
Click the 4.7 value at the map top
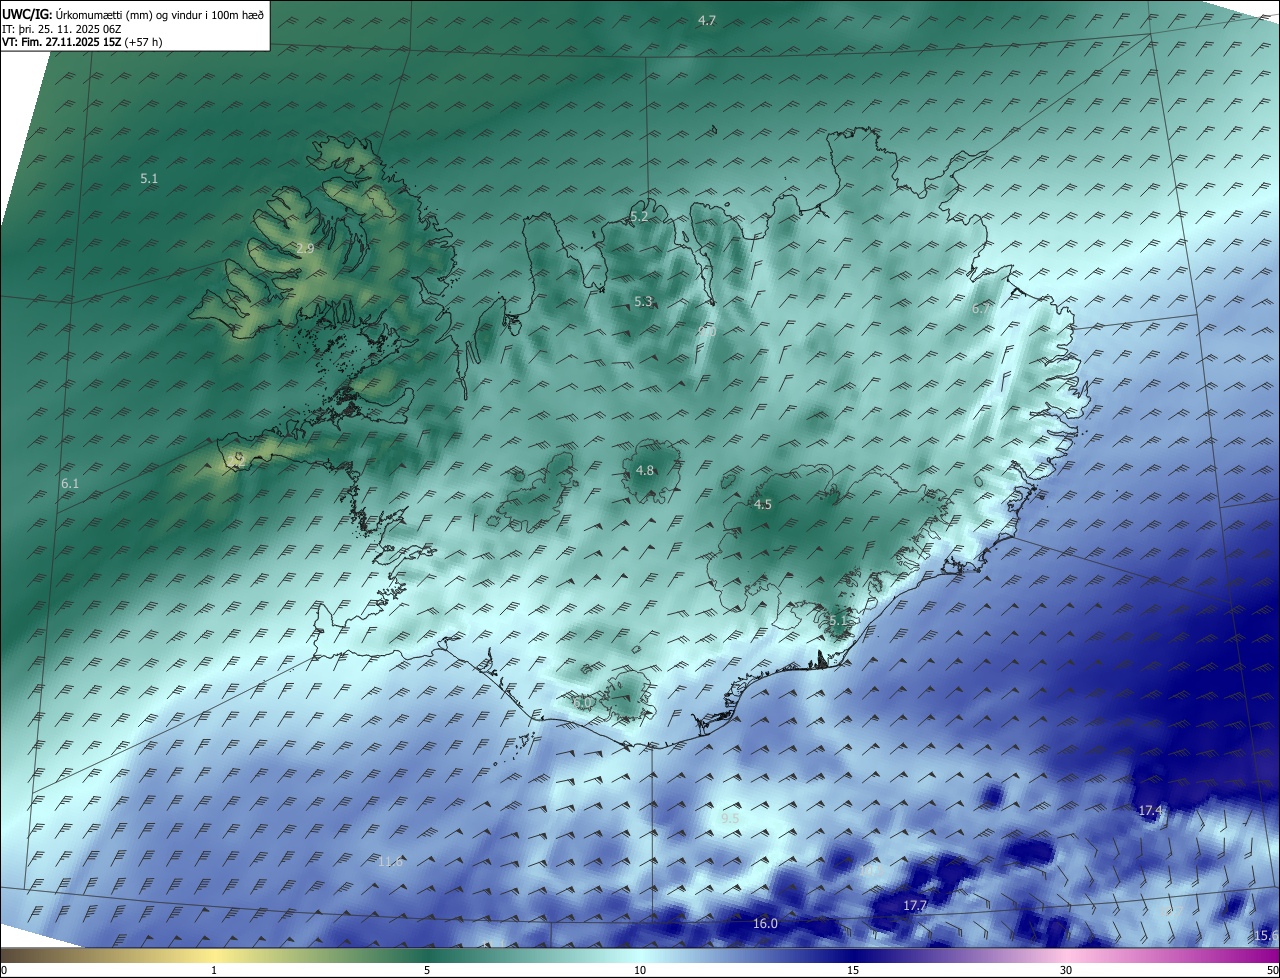[x=707, y=20]
